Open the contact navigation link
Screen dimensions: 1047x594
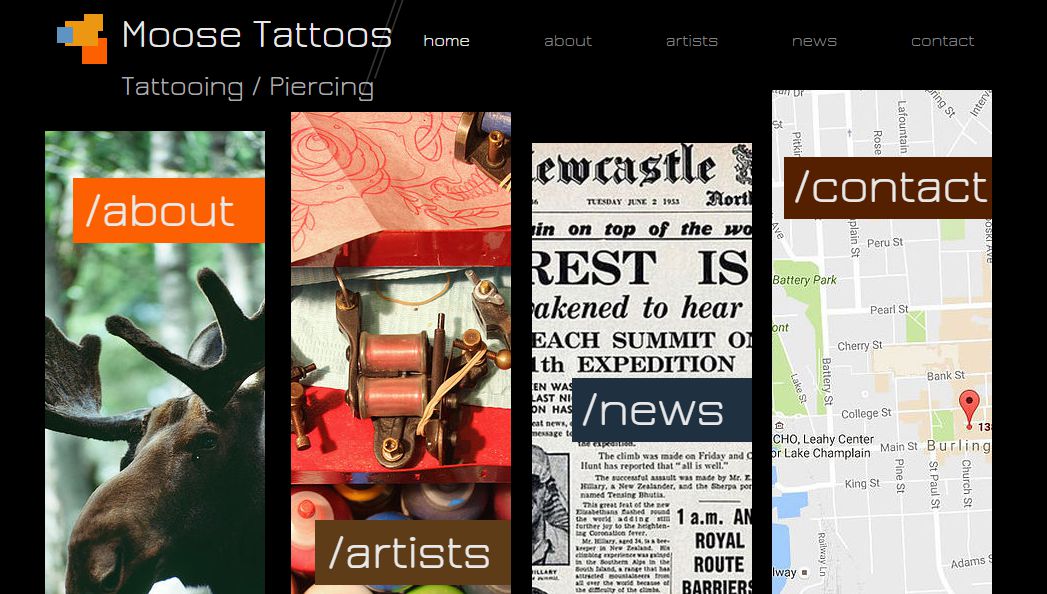coord(942,41)
